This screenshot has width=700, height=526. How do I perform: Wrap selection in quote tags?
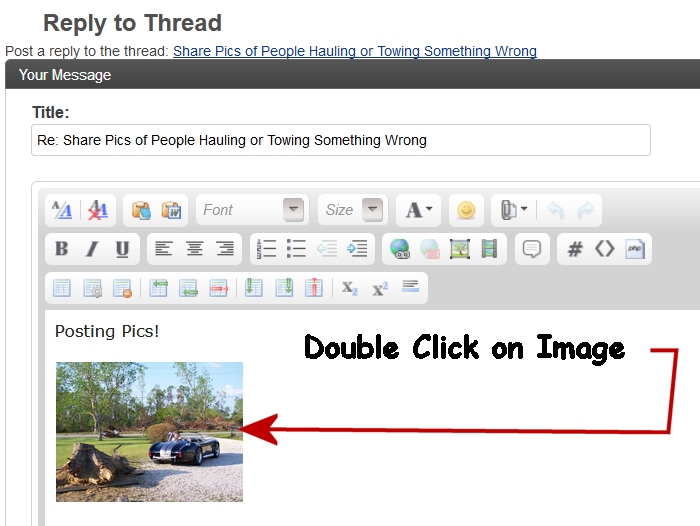(x=532, y=249)
